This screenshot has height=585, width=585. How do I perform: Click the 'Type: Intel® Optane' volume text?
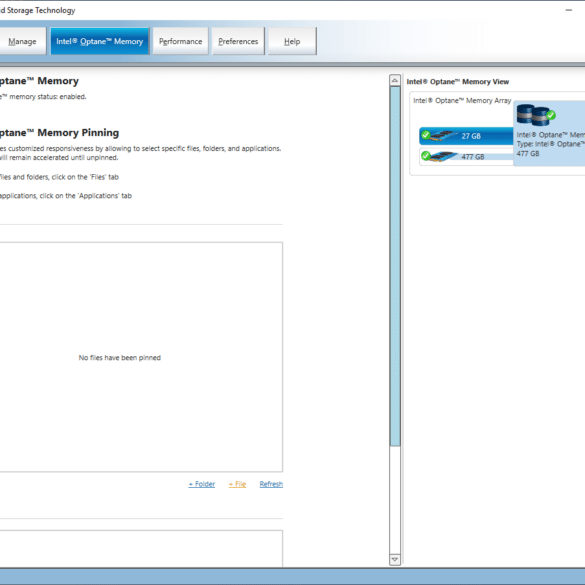point(551,144)
